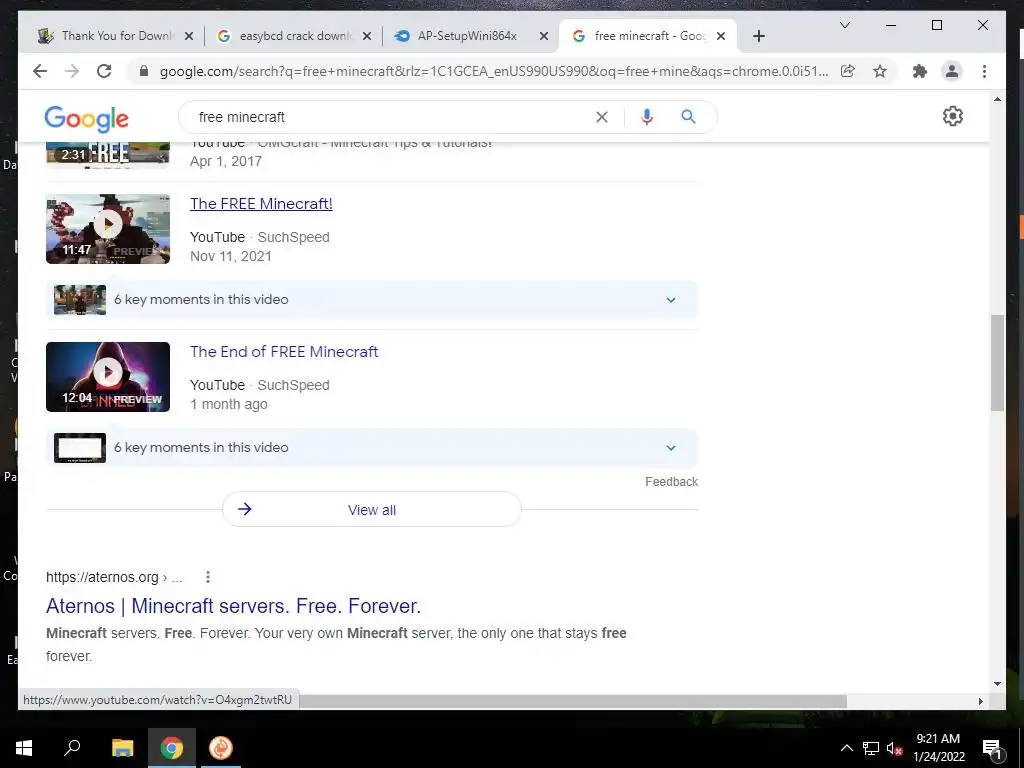Go back to the previous page

[40, 71]
